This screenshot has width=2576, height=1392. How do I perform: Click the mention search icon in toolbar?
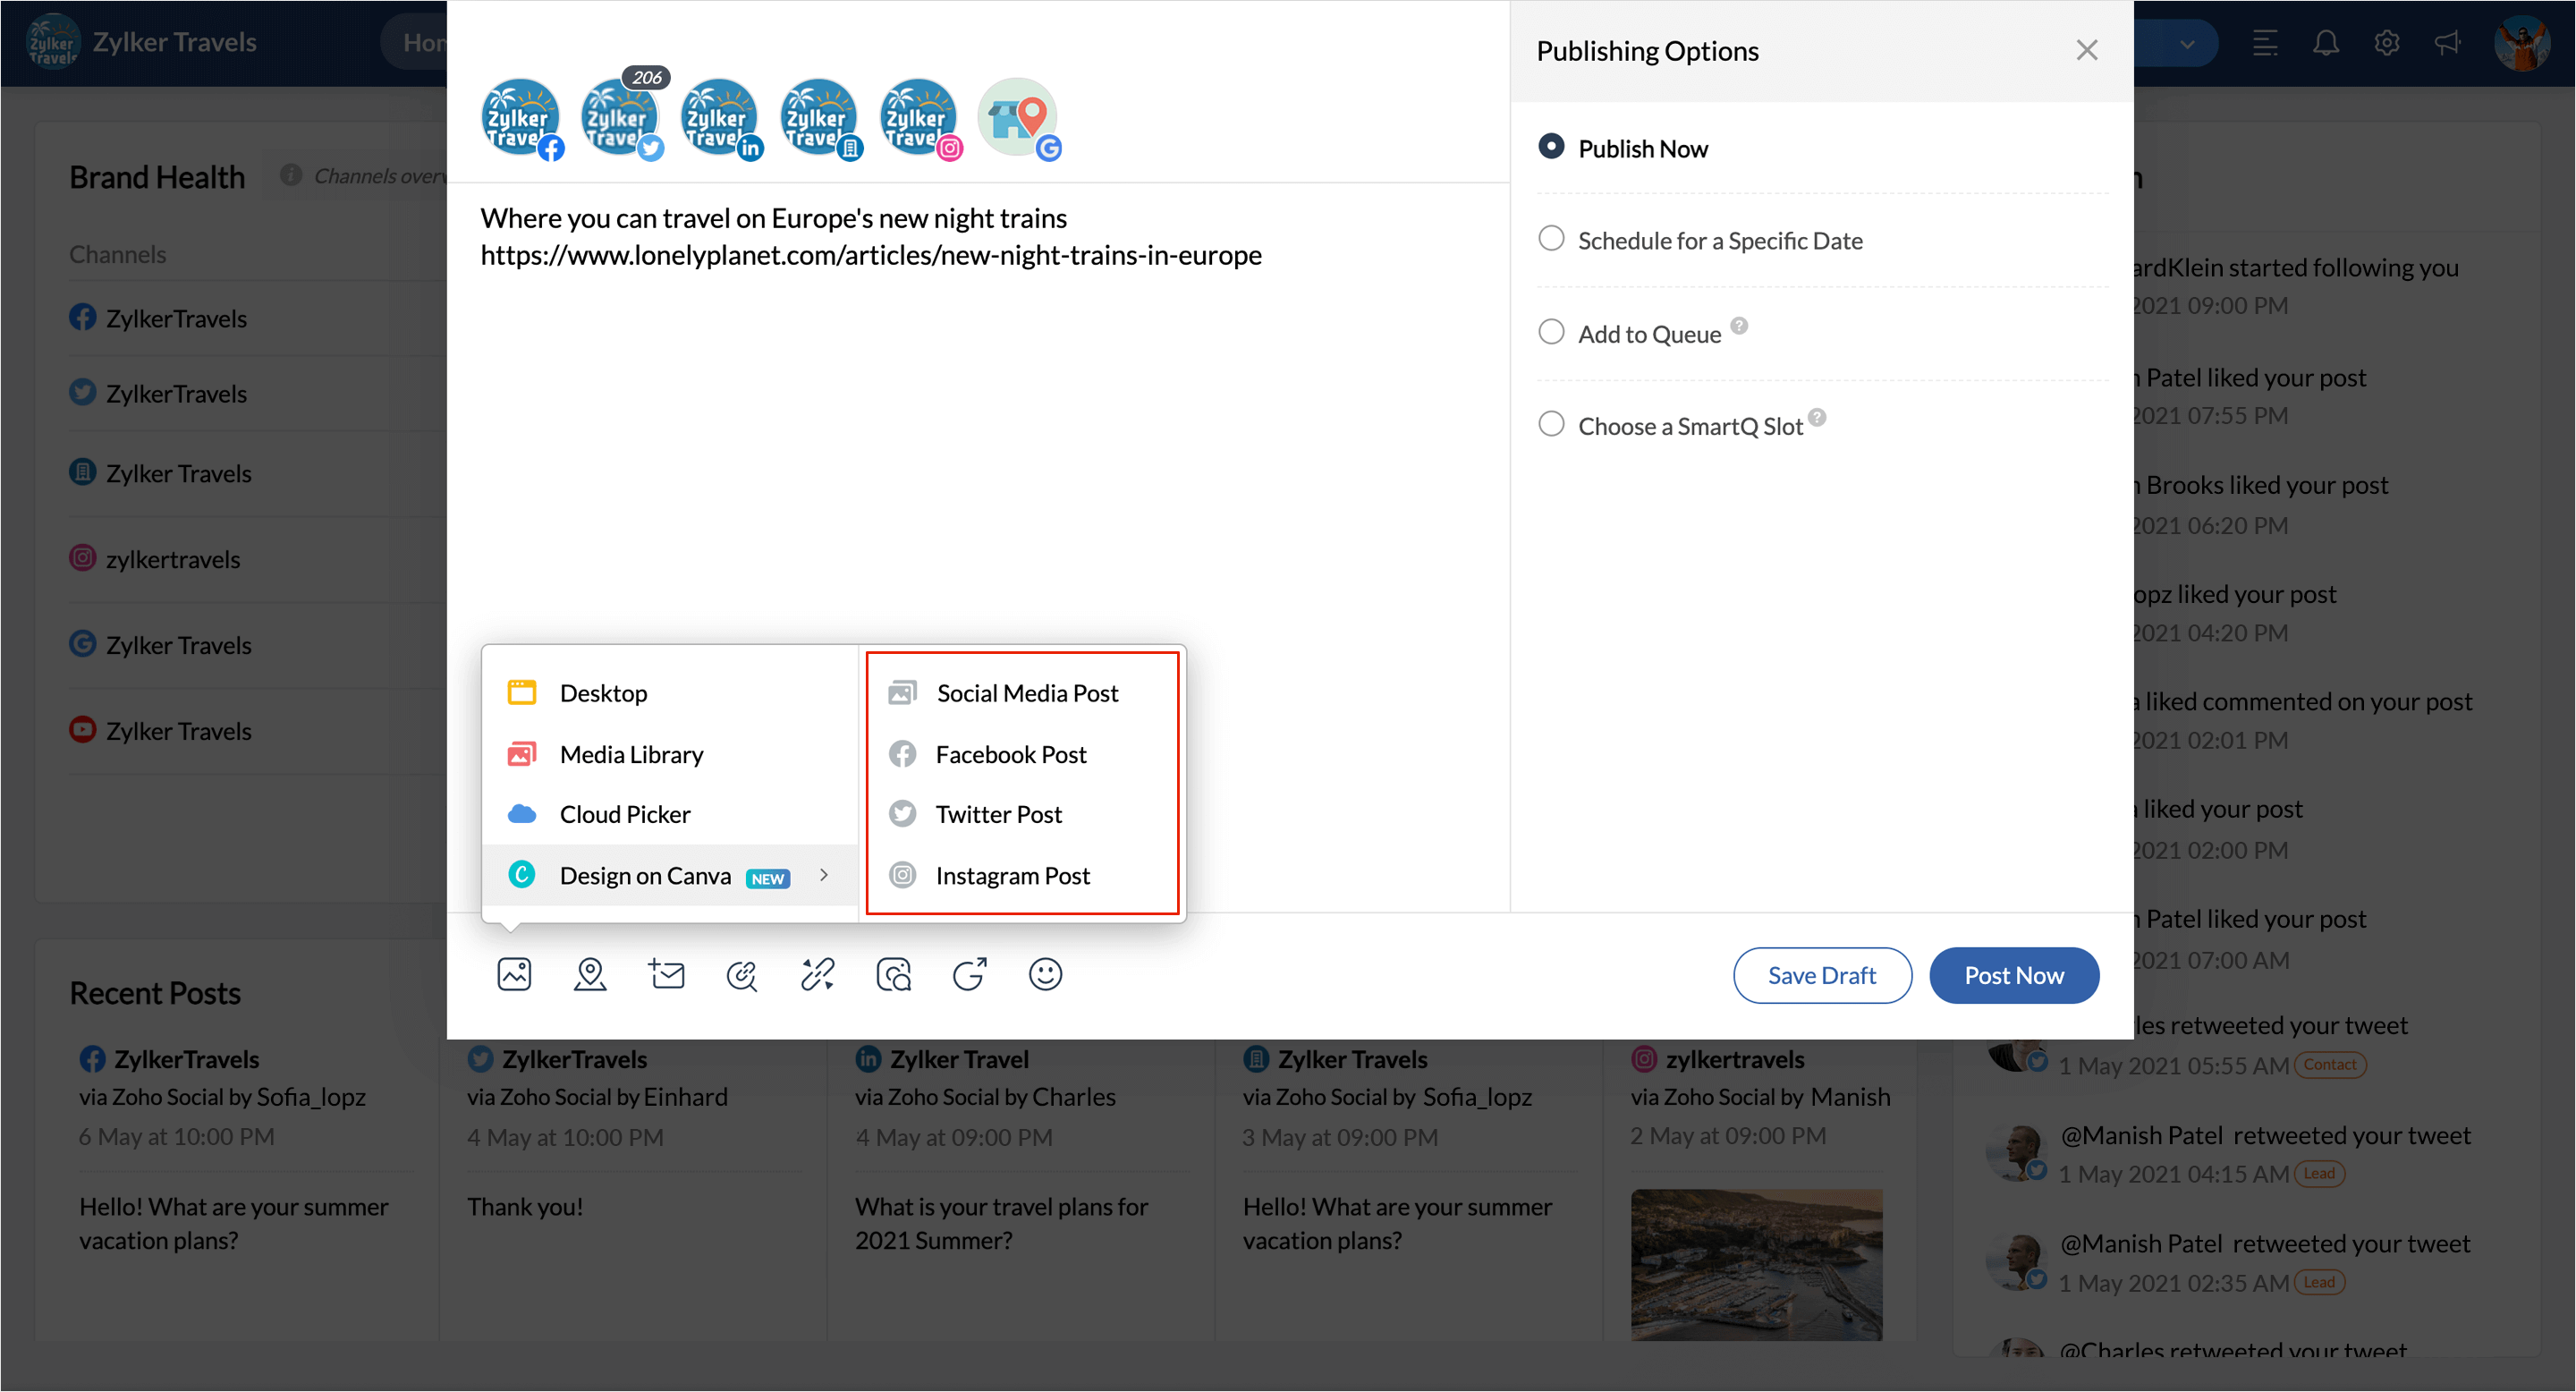click(x=741, y=974)
